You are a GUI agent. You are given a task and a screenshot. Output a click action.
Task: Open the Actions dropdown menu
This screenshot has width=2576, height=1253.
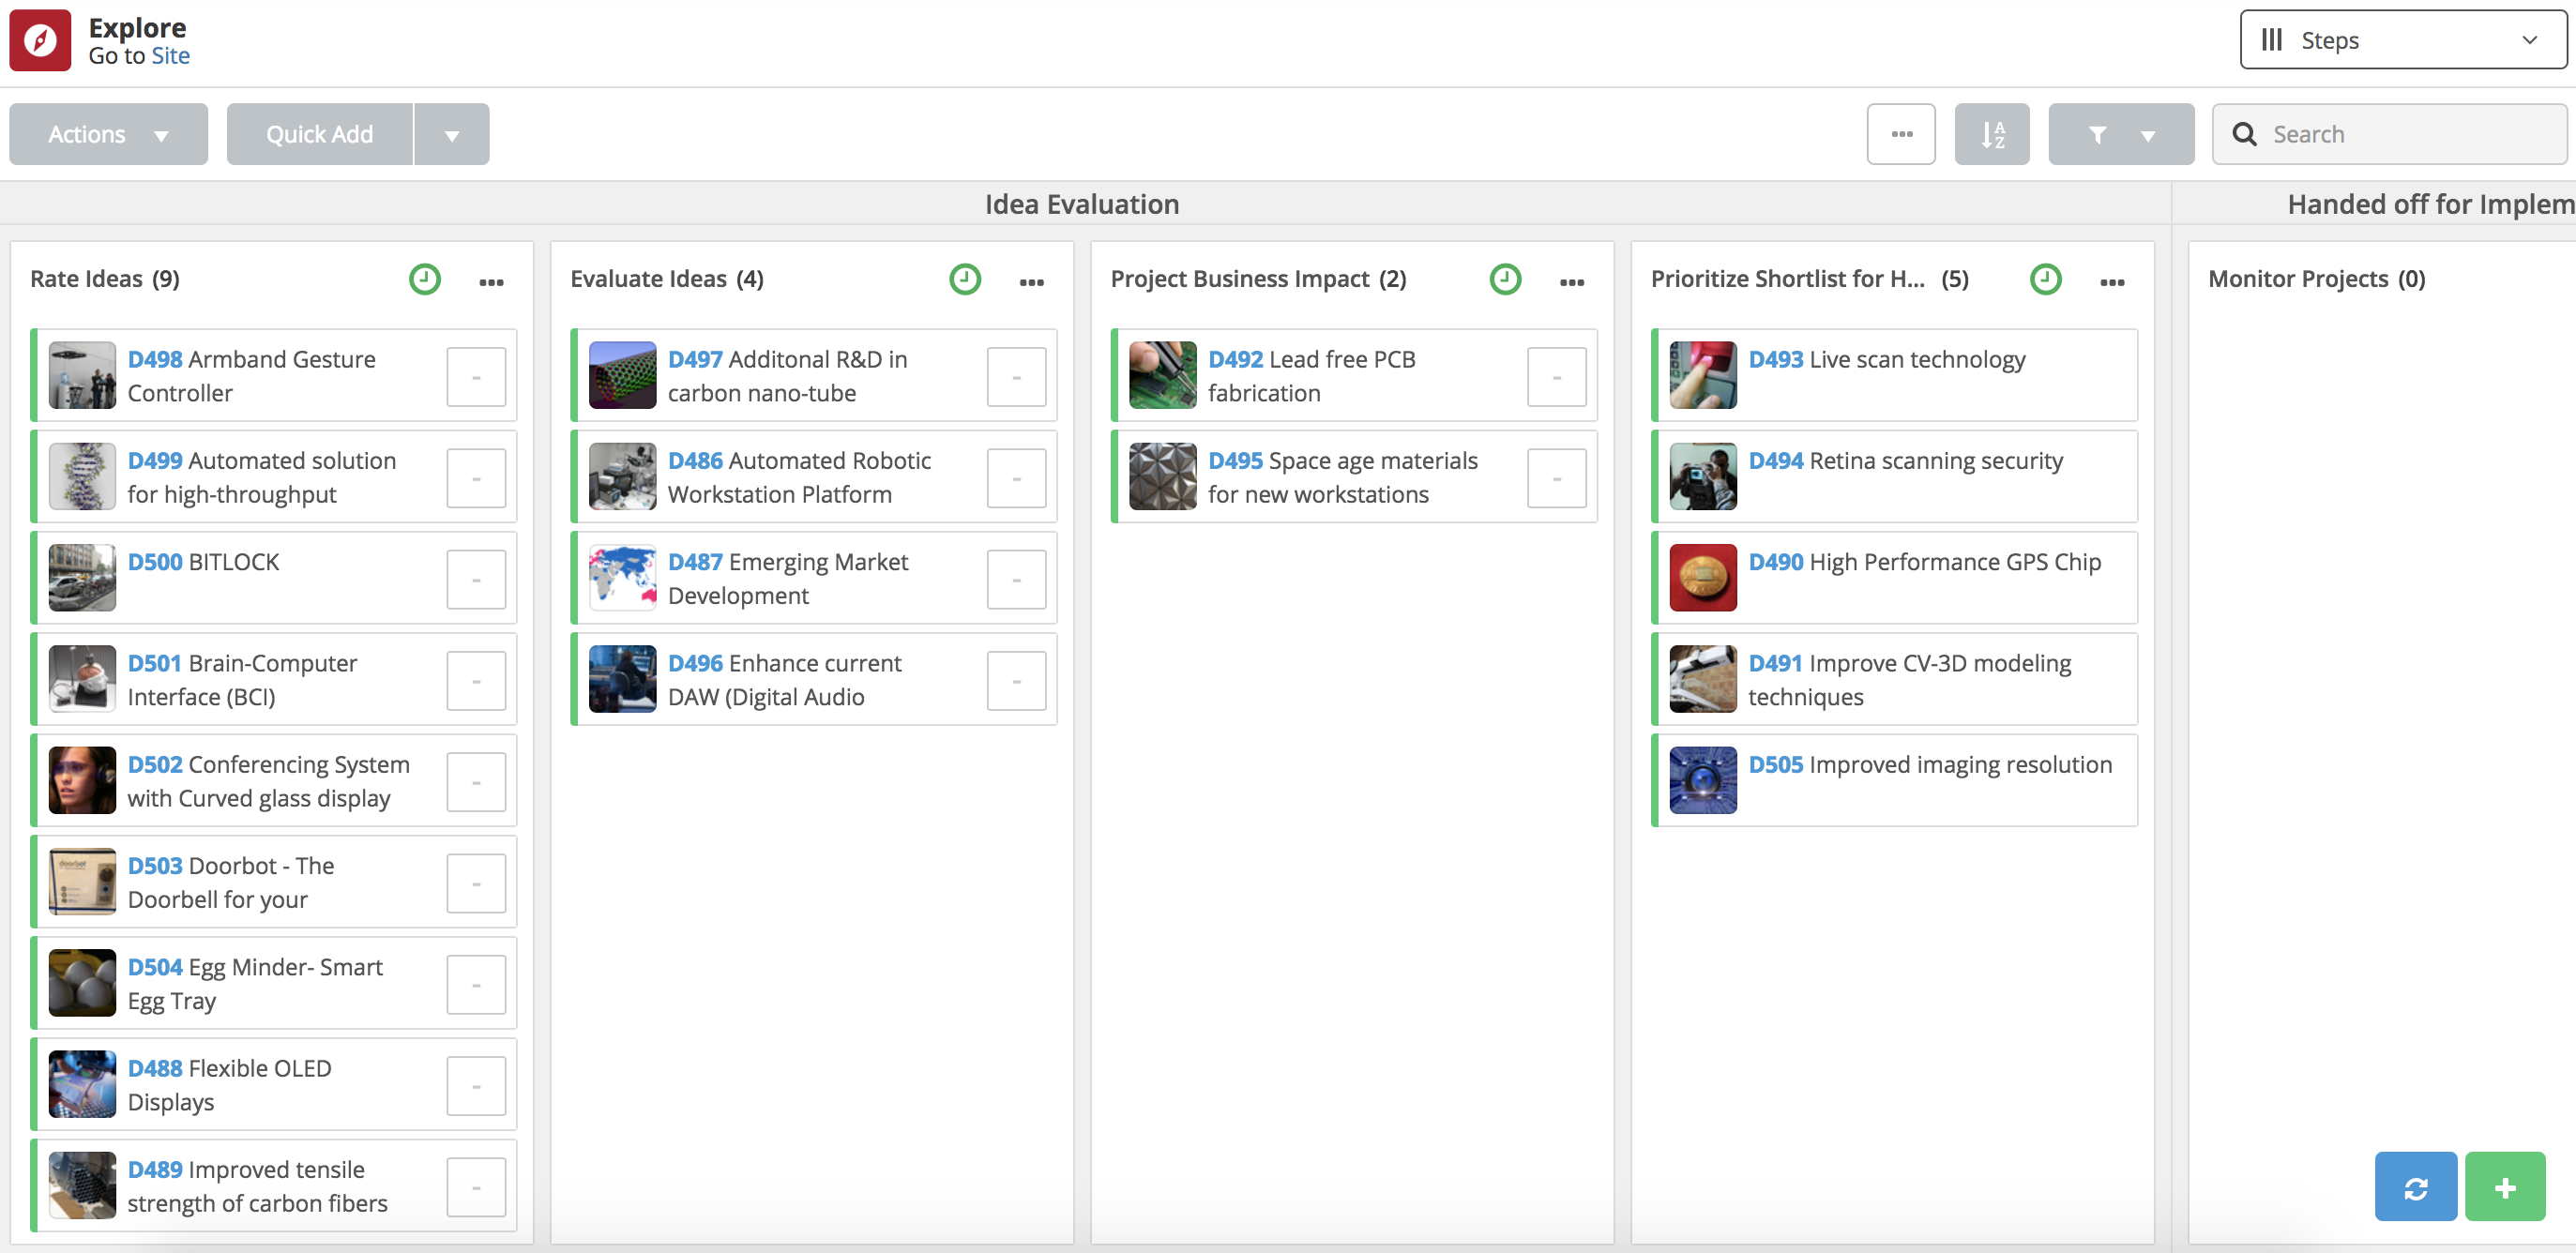(x=108, y=134)
